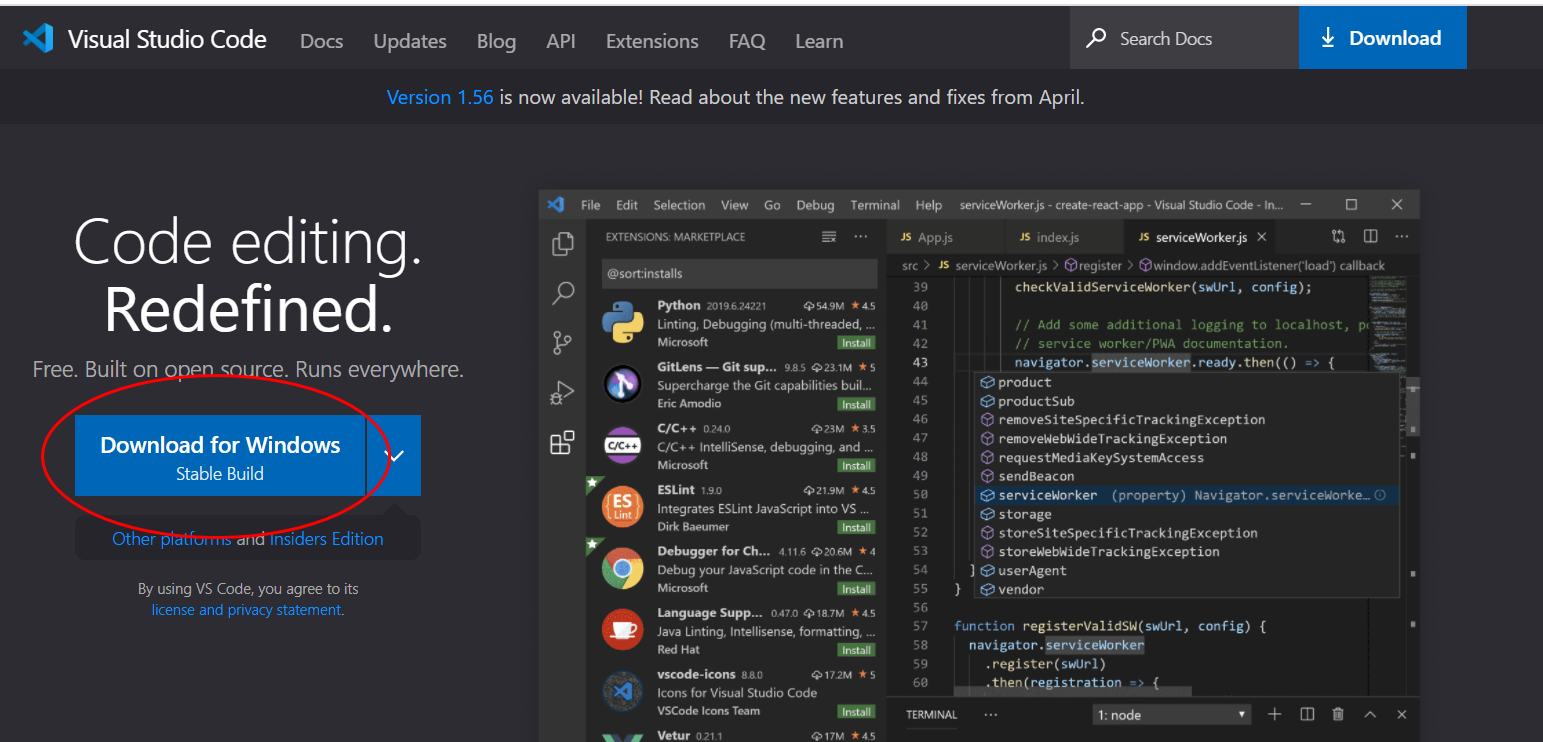Click the ESLint extension logo
Screen dimensions: 1543x742
pos(622,508)
